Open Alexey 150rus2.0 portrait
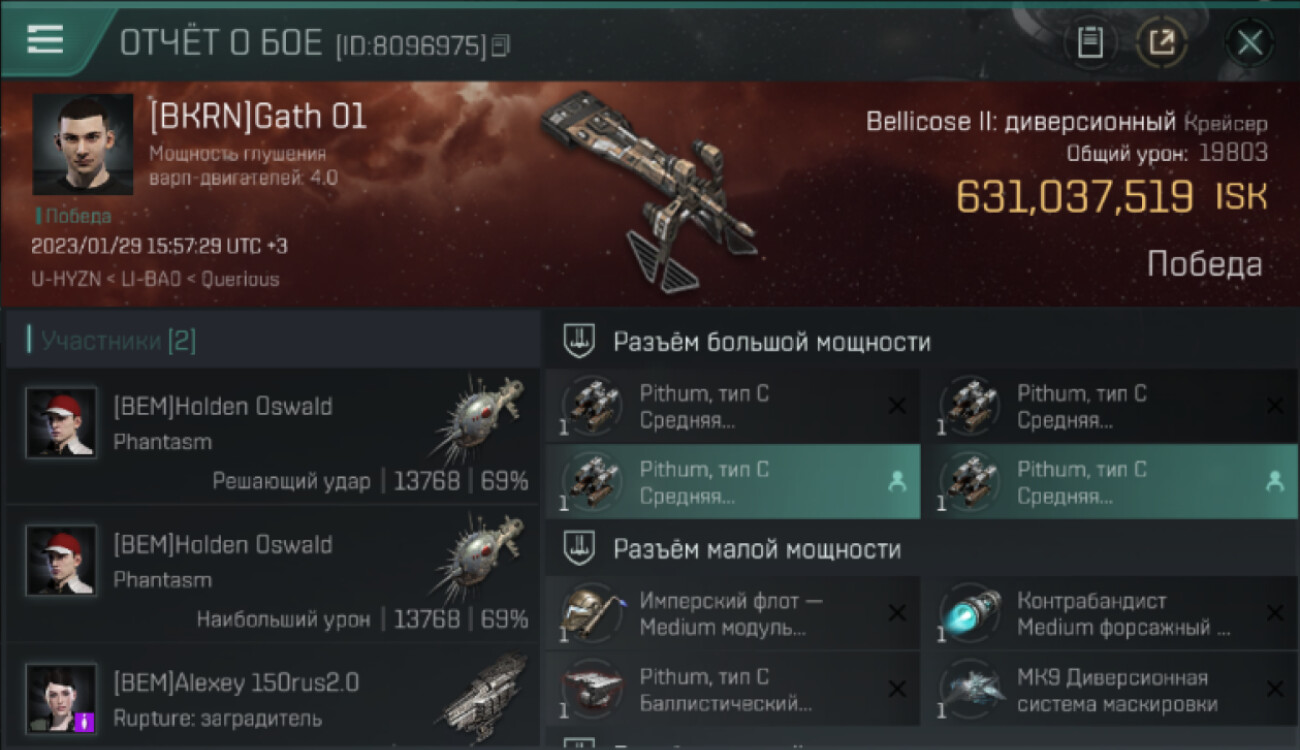1300x750 pixels. (62, 697)
